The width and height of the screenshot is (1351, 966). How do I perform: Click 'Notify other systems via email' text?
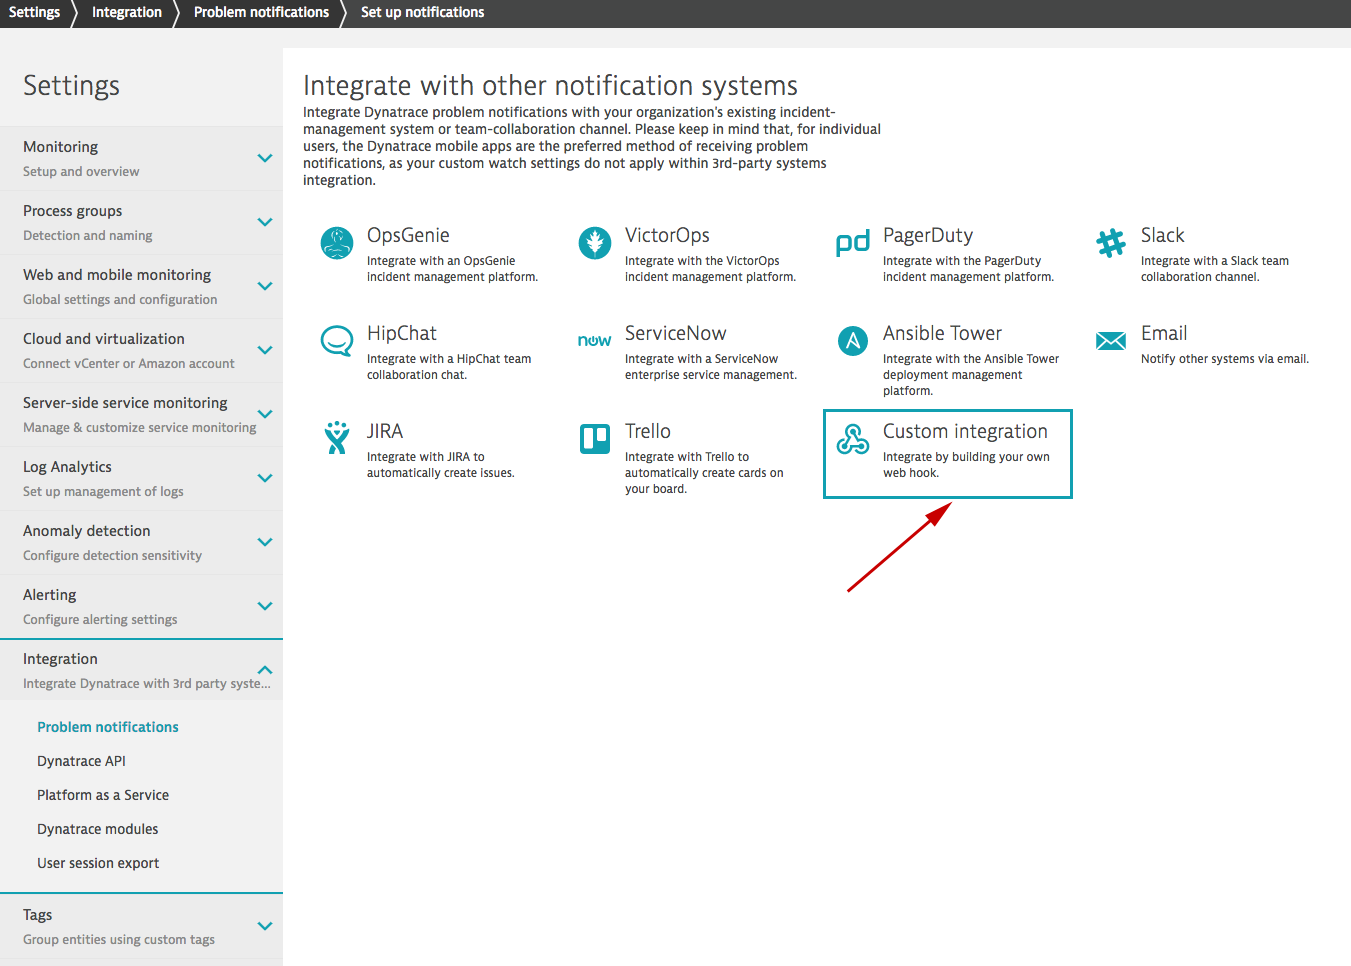tap(1225, 359)
